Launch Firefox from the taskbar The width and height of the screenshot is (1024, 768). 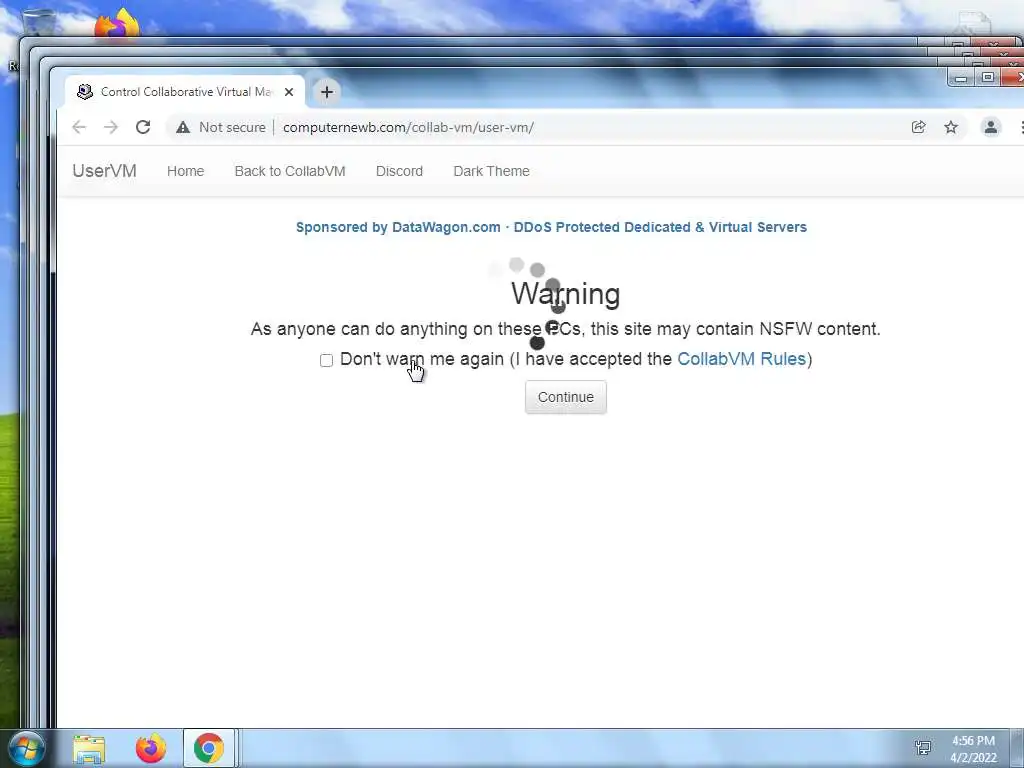click(150, 749)
